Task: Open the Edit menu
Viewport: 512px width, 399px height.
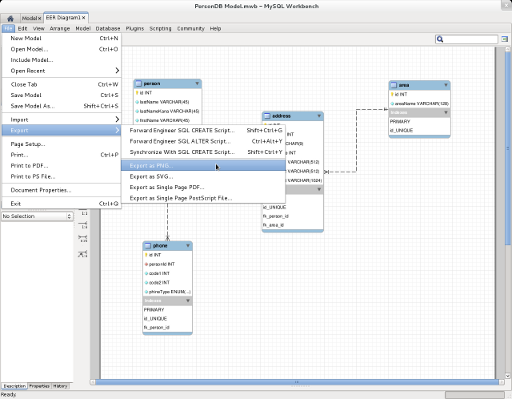Action: [22, 29]
